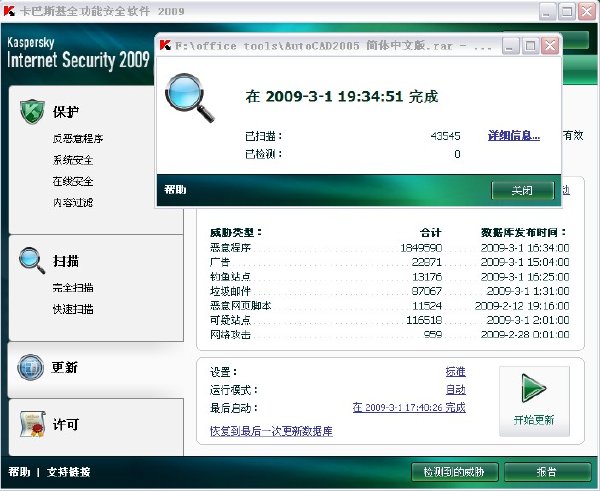Click the globe Update icon
This screenshot has width=600, height=491.
pyautogui.click(x=30, y=367)
